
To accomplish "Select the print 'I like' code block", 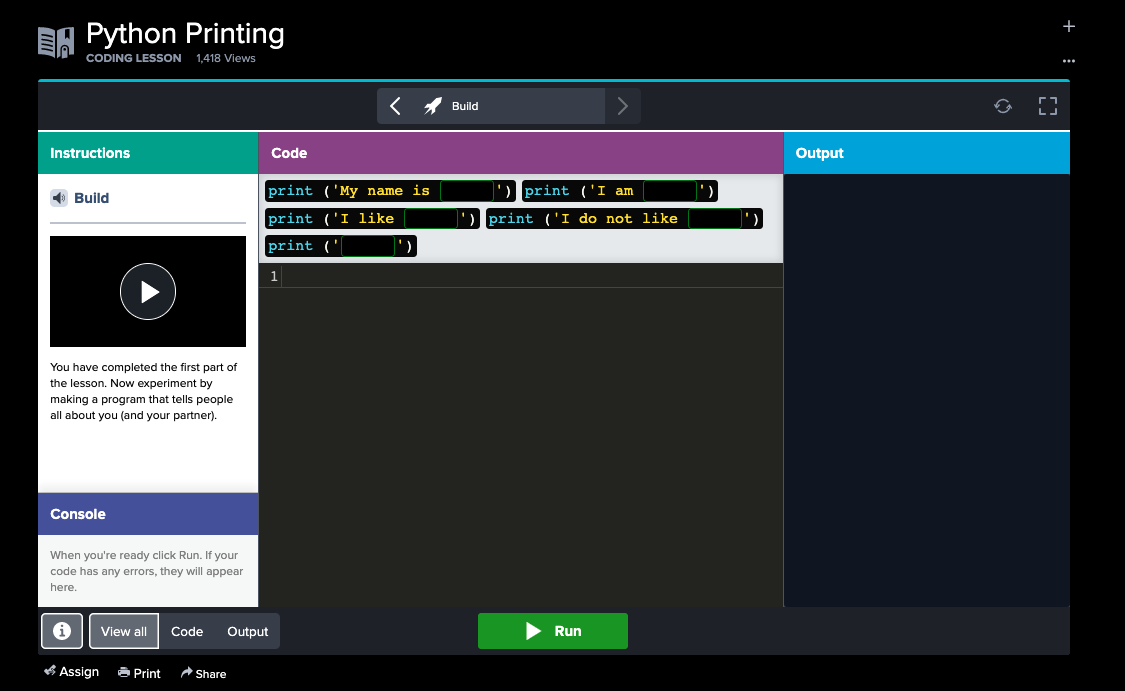I will 372,218.
